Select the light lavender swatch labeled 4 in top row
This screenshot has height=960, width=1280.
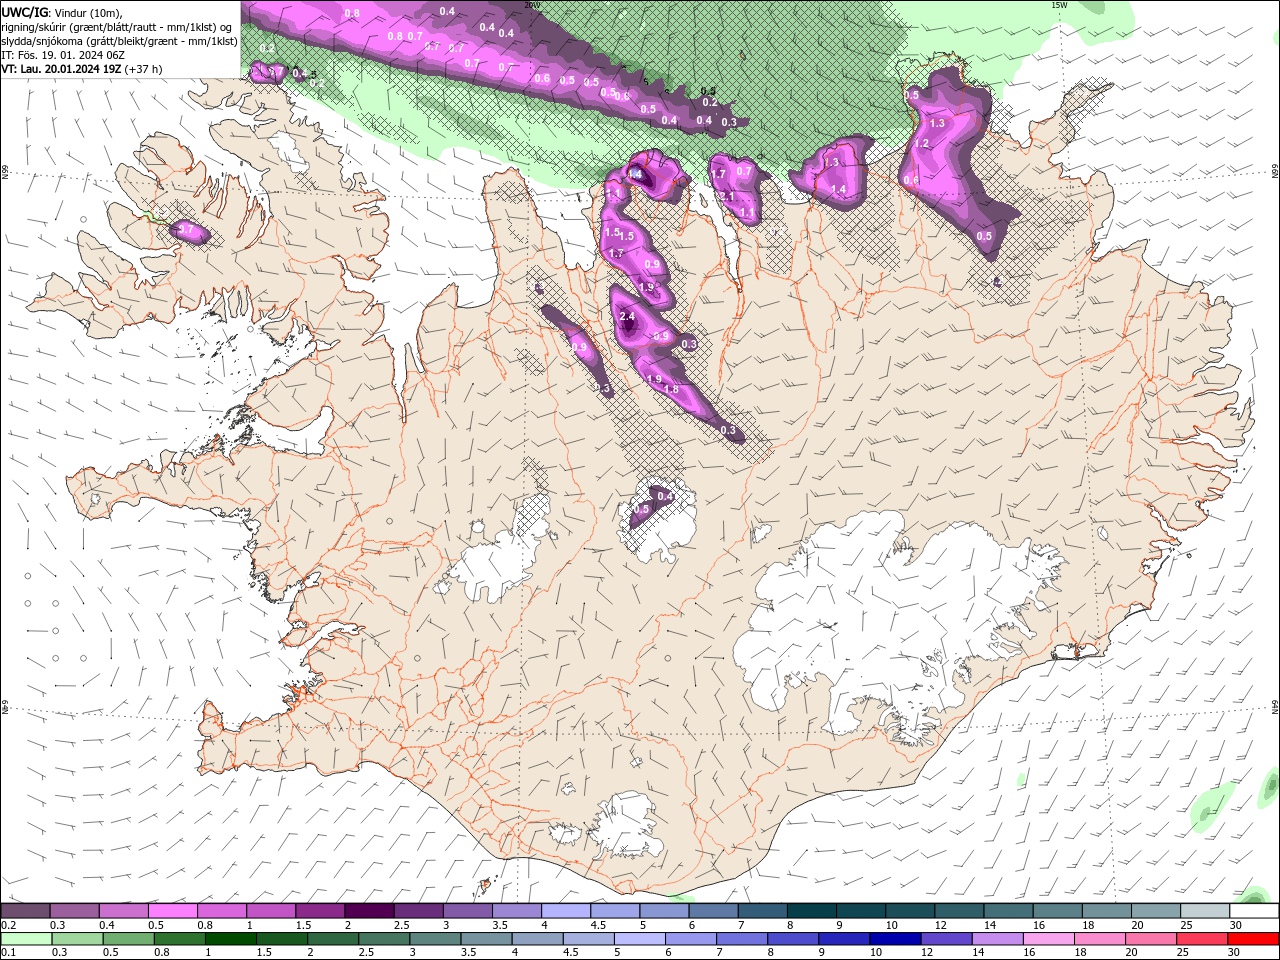coord(566,911)
